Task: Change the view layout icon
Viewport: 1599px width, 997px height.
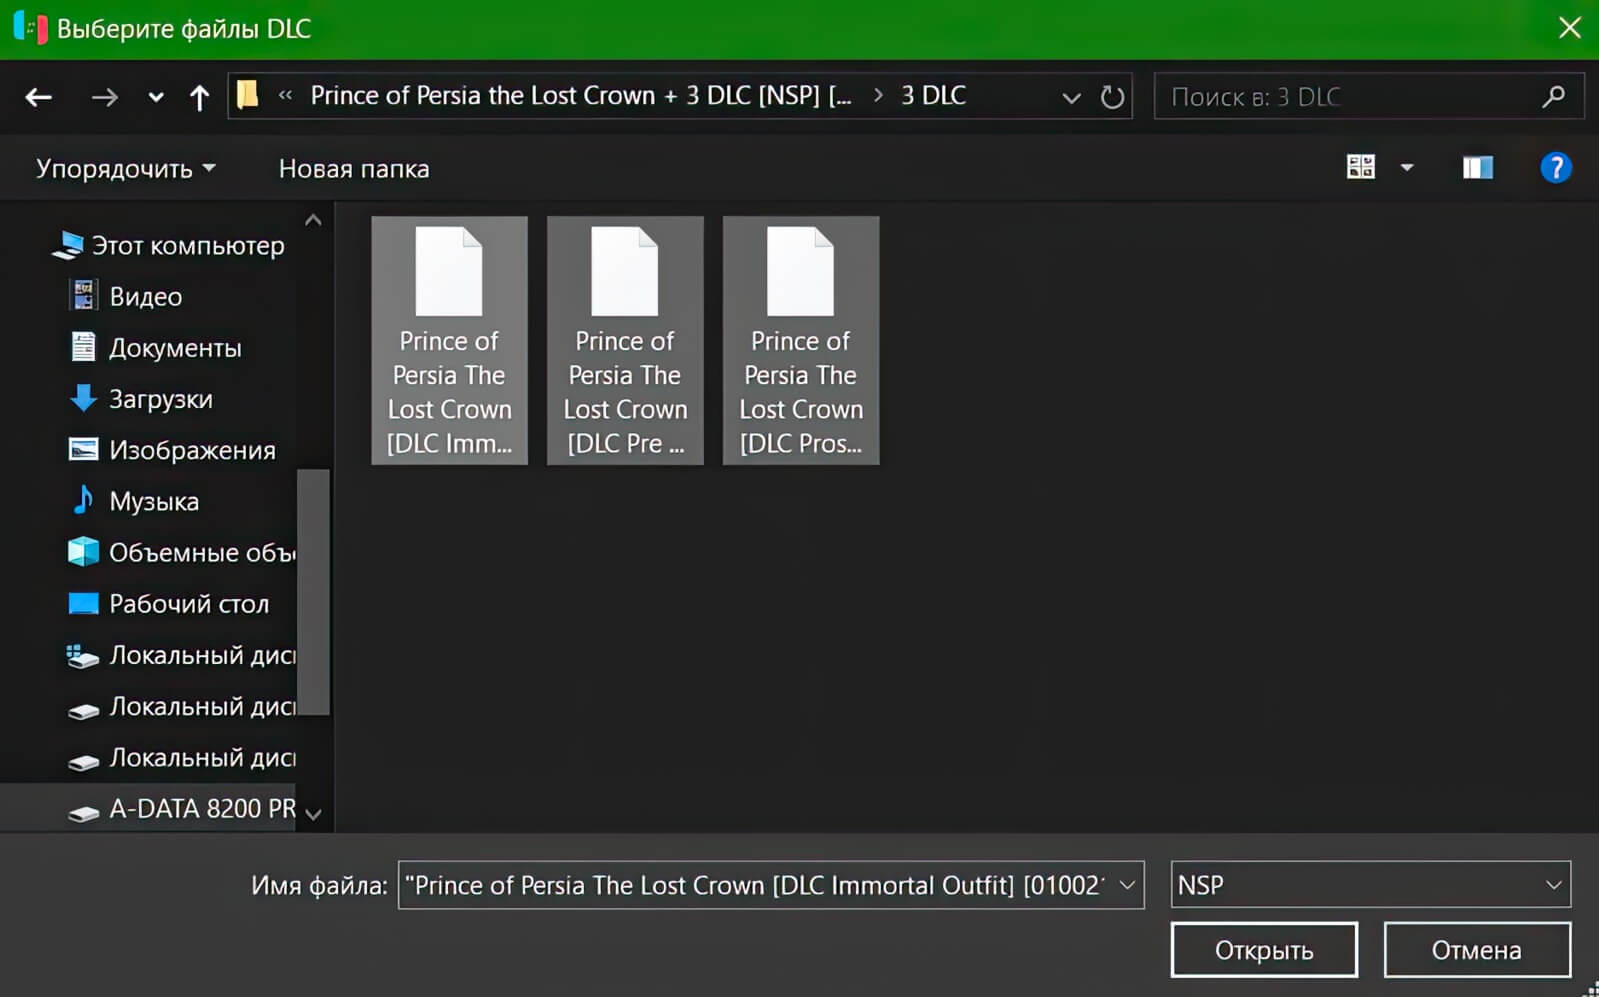Action: pos(1360,167)
